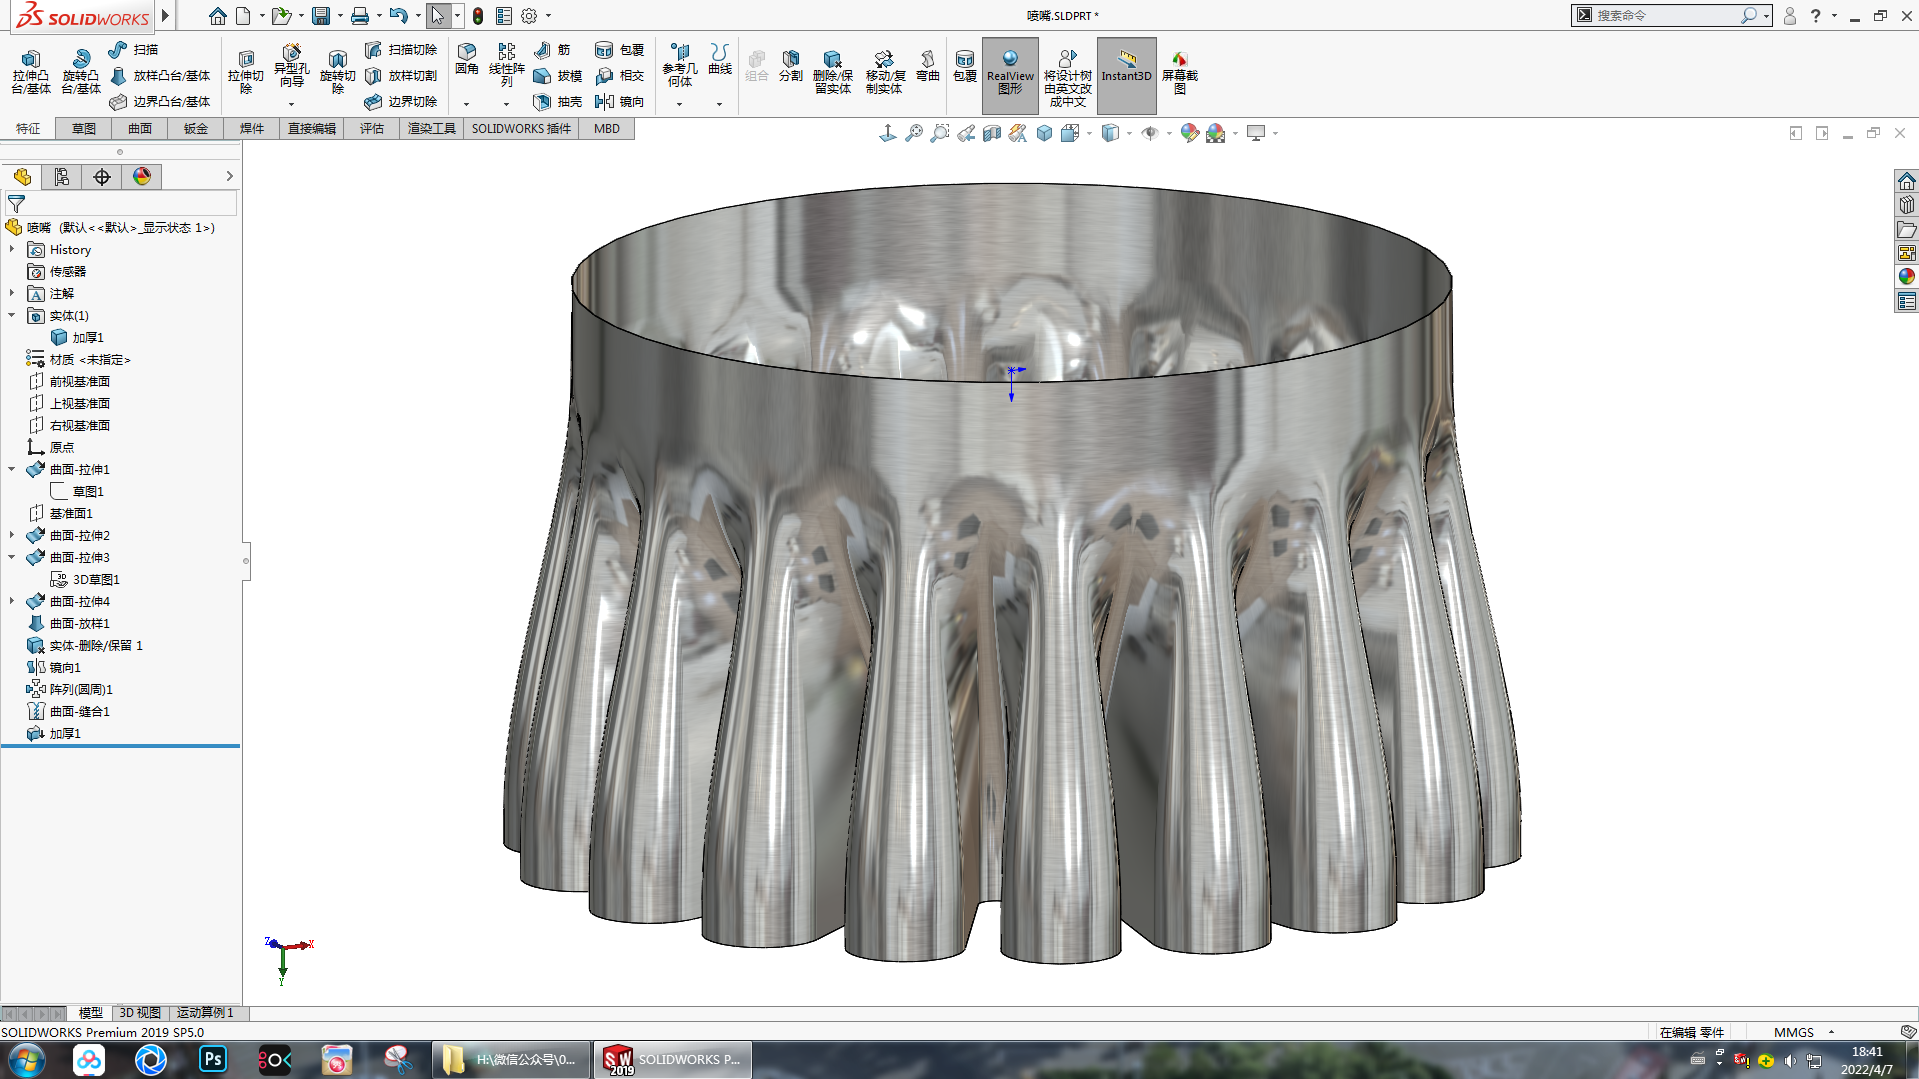Switch to the 曲面 surface tab

140,129
